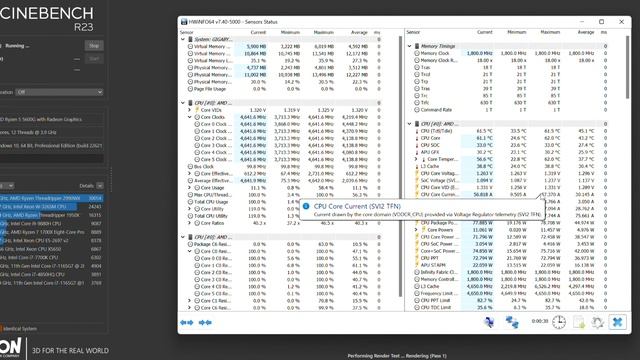Image resolution: width=640 pixels, height=360 pixels.
Task: Click the thermometer icon beside L3 Cache temperature row
Action: [417, 166]
